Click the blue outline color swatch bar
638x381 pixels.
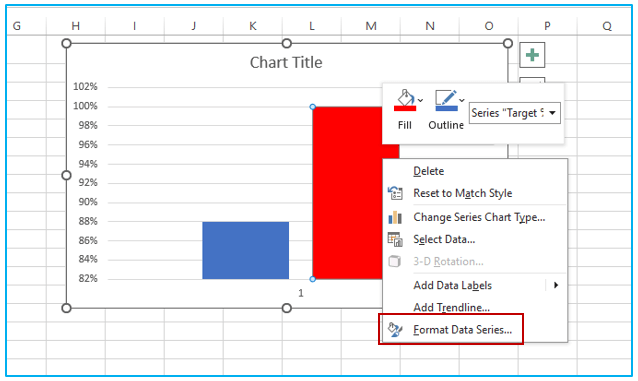tap(446, 108)
